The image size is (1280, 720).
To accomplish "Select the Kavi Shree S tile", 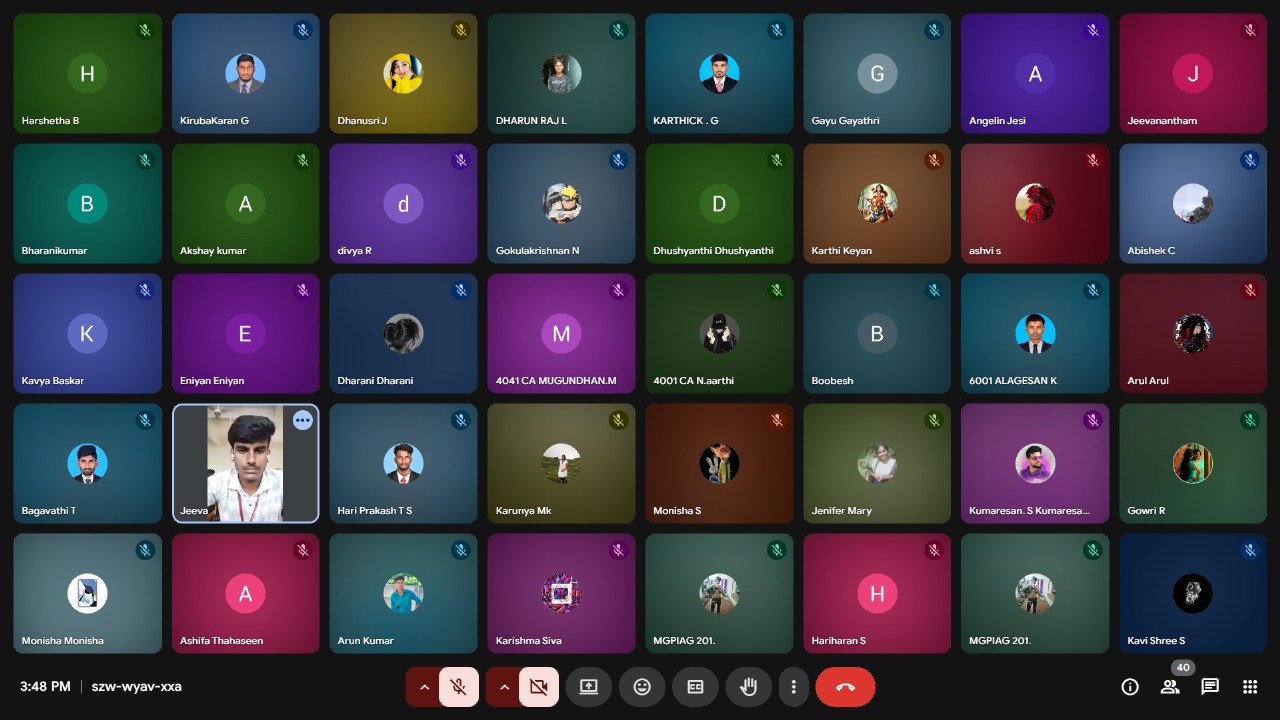I will [x=1192, y=594].
